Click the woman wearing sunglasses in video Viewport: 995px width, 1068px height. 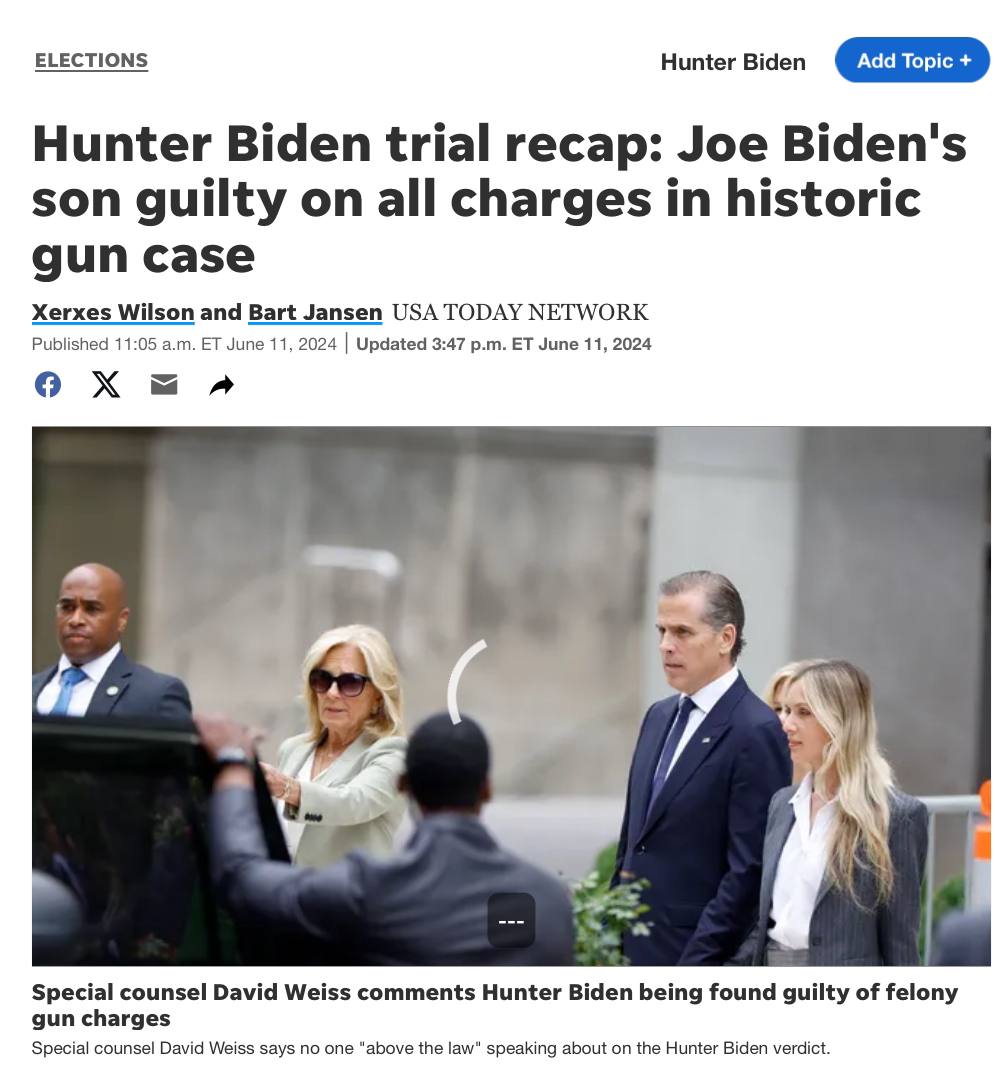(x=344, y=742)
